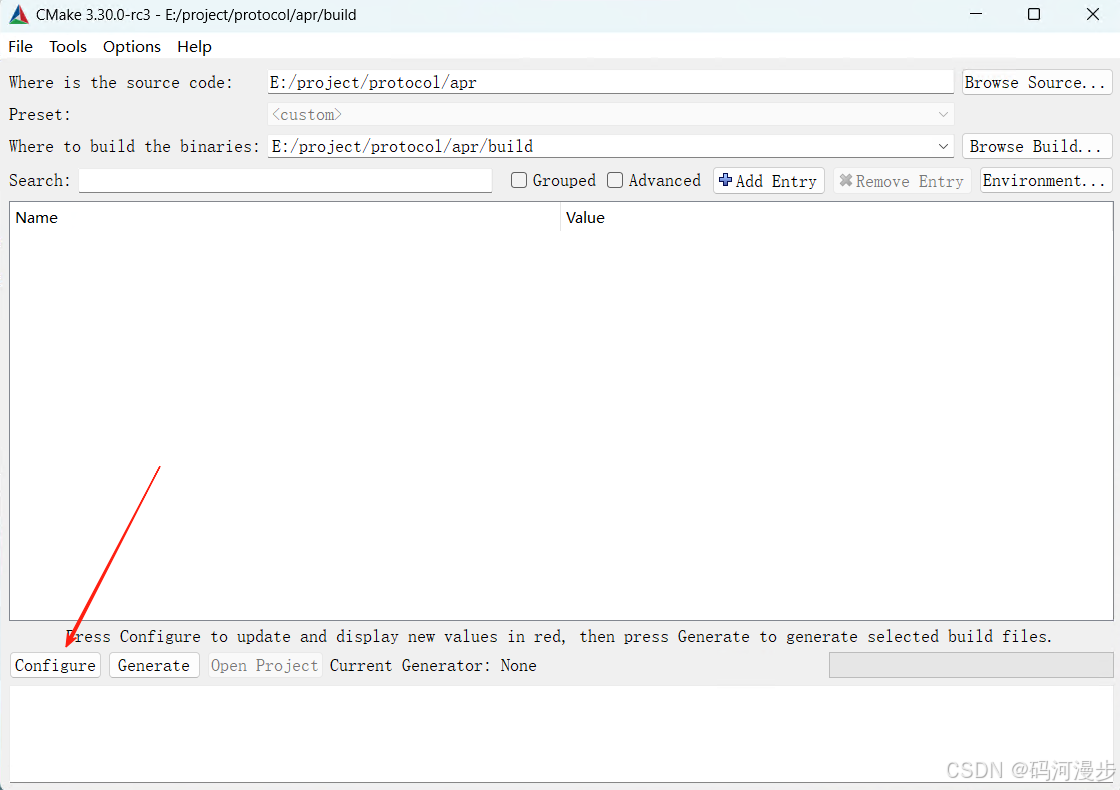The width and height of the screenshot is (1120, 790).
Task: Open the Options menu
Action: pyautogui.click(x=131, y=46)
